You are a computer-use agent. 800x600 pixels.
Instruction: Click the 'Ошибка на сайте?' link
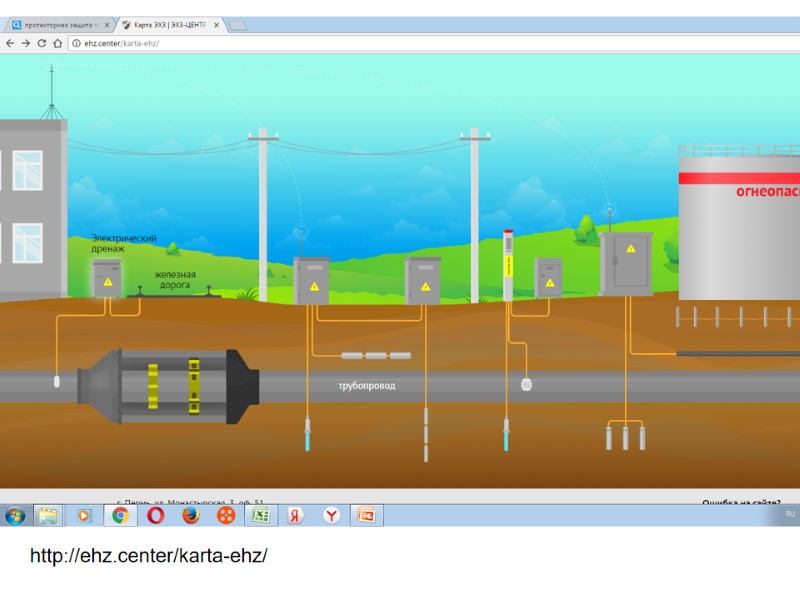click(x=741, y=502)
